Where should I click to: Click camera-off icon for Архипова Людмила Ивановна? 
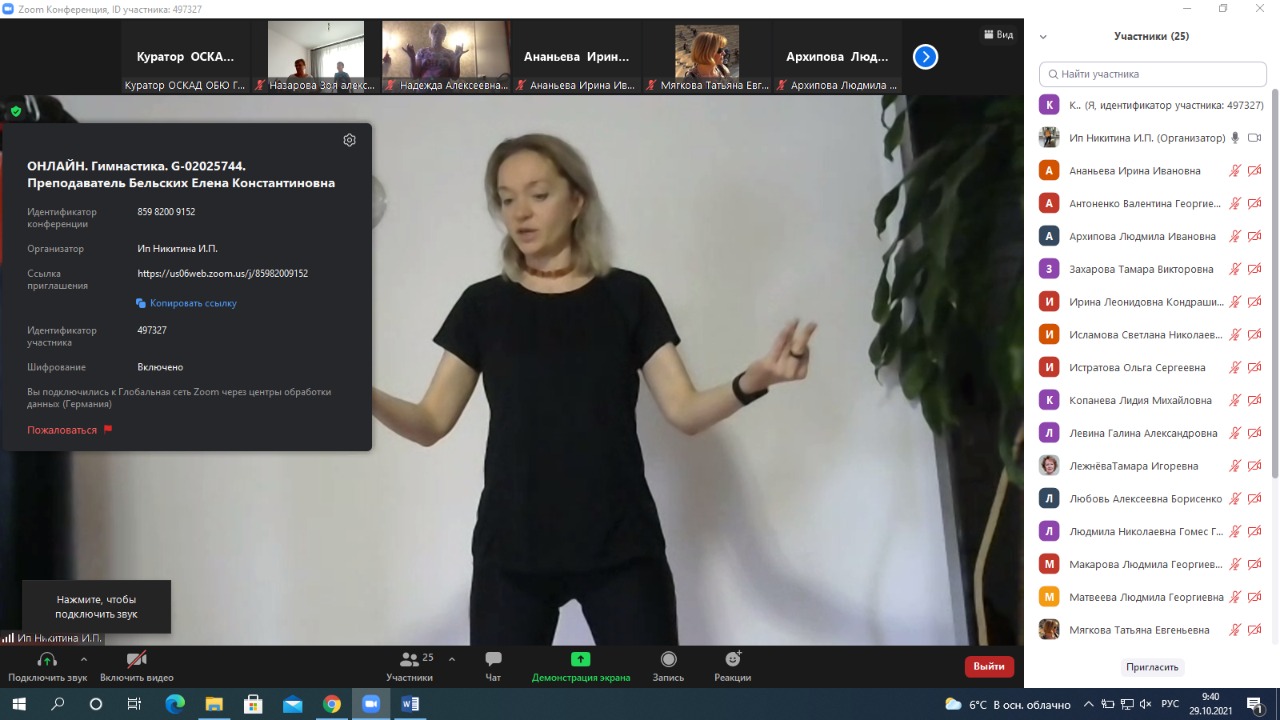[x=1254, y=236]
